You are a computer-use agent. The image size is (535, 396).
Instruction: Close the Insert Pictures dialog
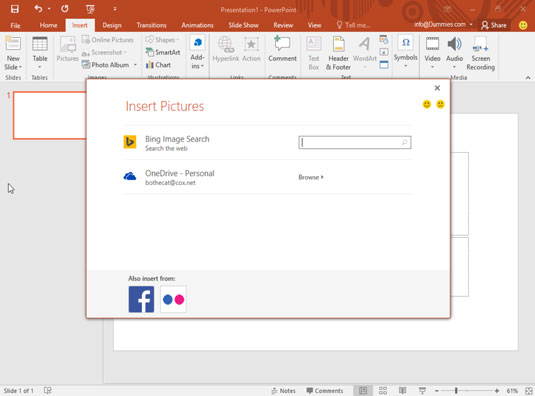437,88
